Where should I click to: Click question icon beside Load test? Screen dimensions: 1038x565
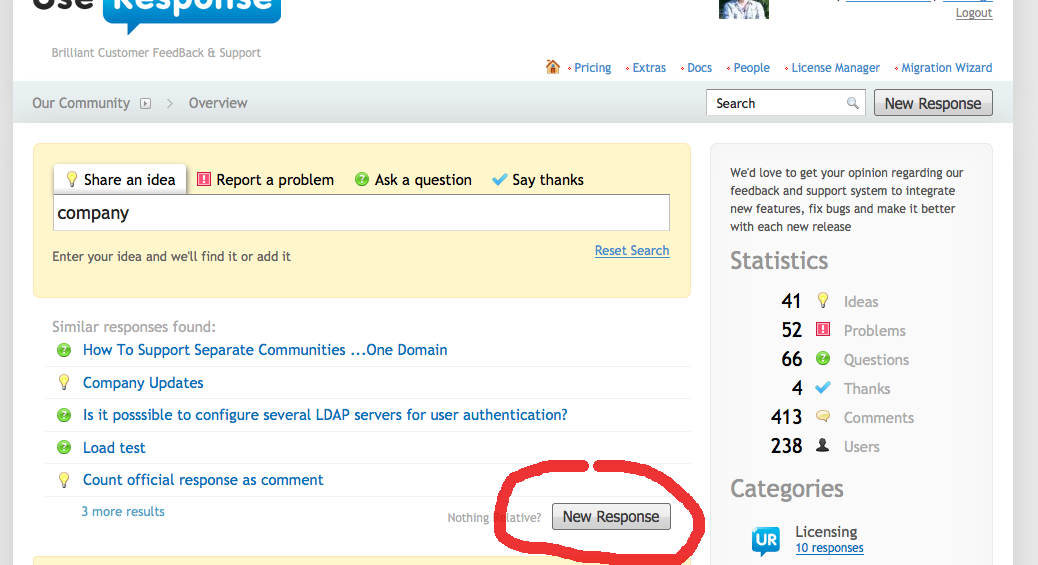coord(64,447)
